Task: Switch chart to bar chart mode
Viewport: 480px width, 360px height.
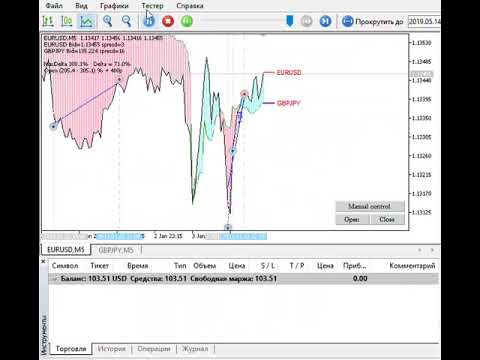Action: point(49,21)
